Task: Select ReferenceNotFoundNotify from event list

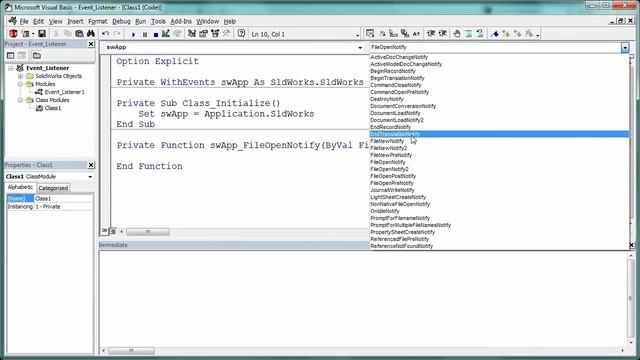Action: point(402,246)
